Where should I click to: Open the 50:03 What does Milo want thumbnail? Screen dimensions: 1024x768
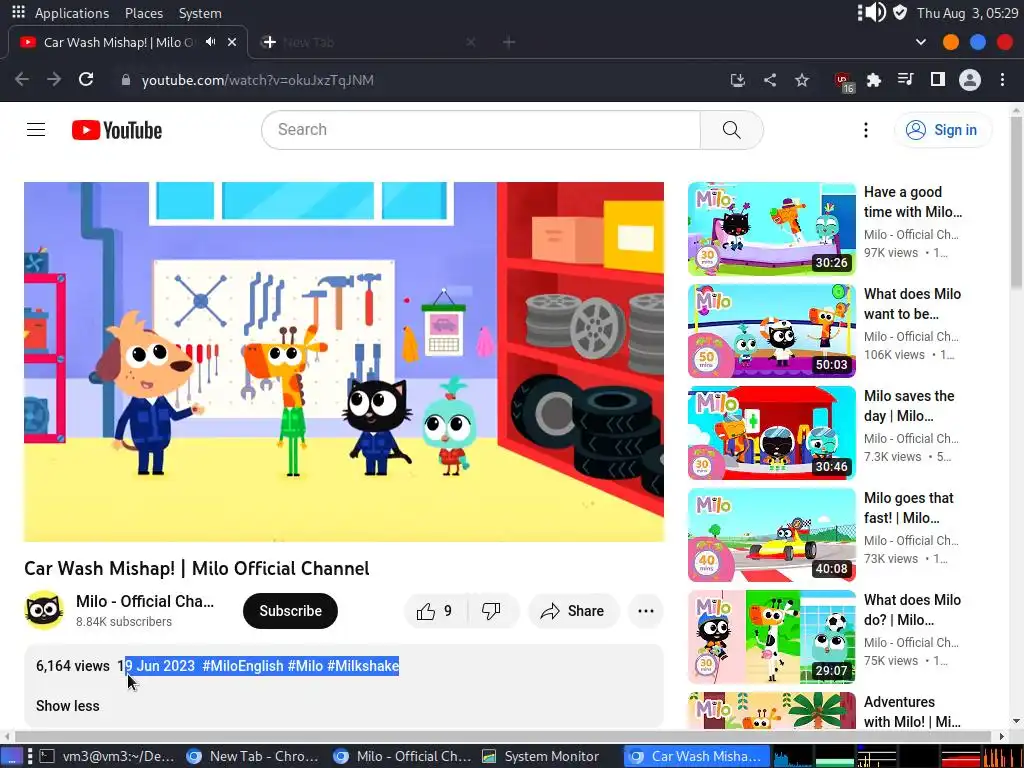[x=771, y=330]
